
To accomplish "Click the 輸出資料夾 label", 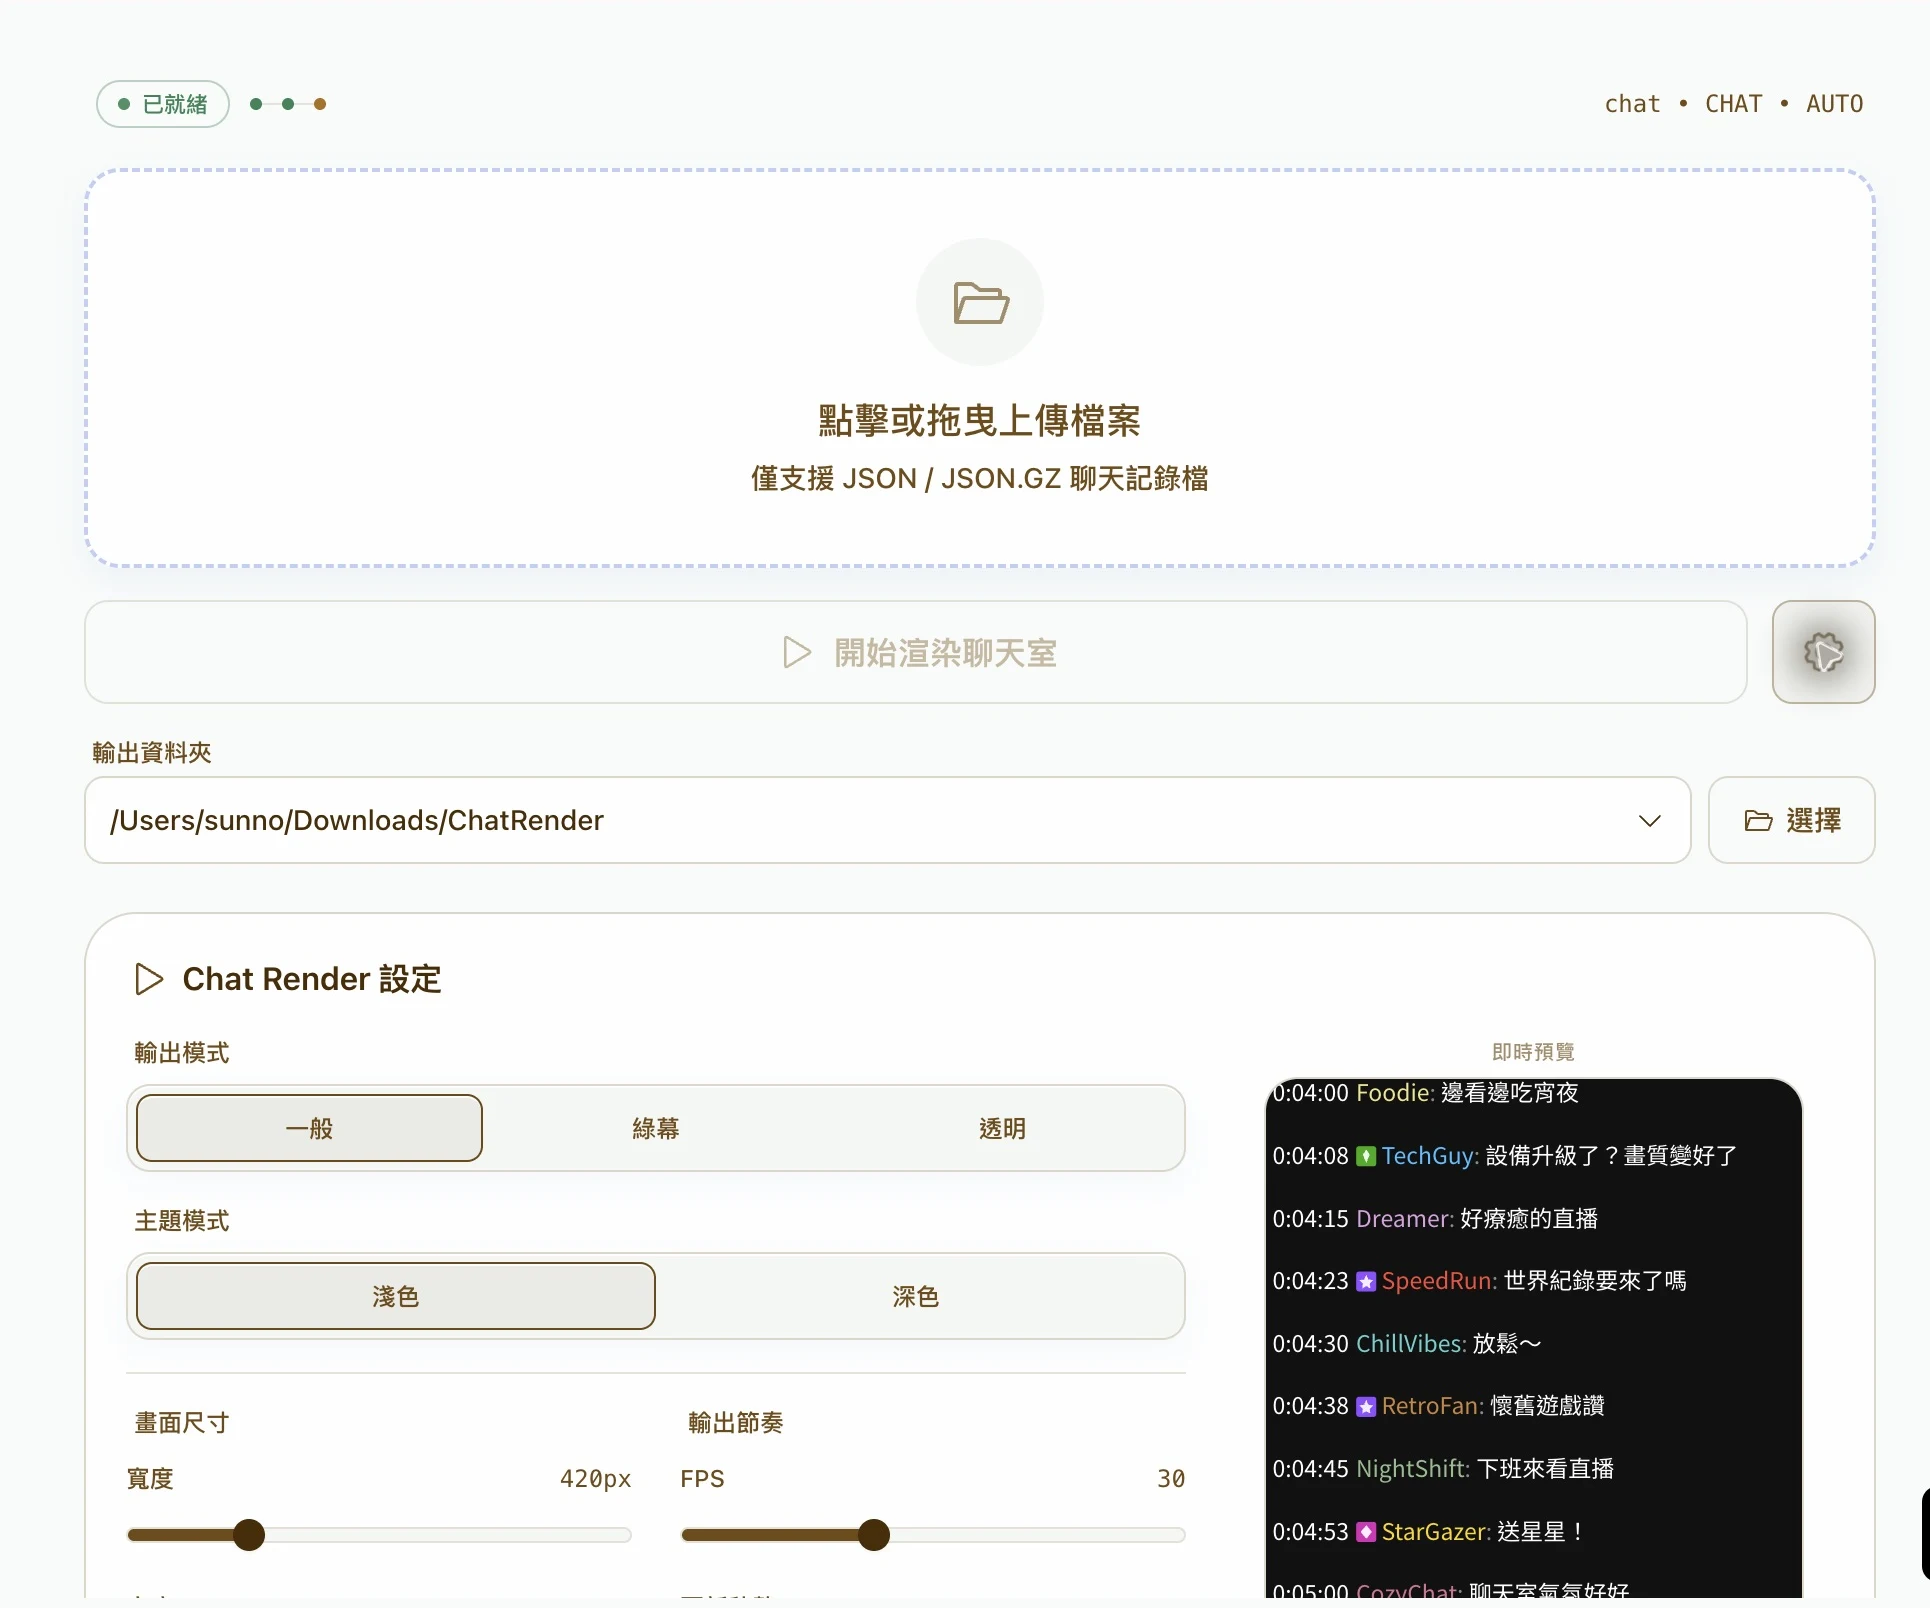I will coord(152,753).
